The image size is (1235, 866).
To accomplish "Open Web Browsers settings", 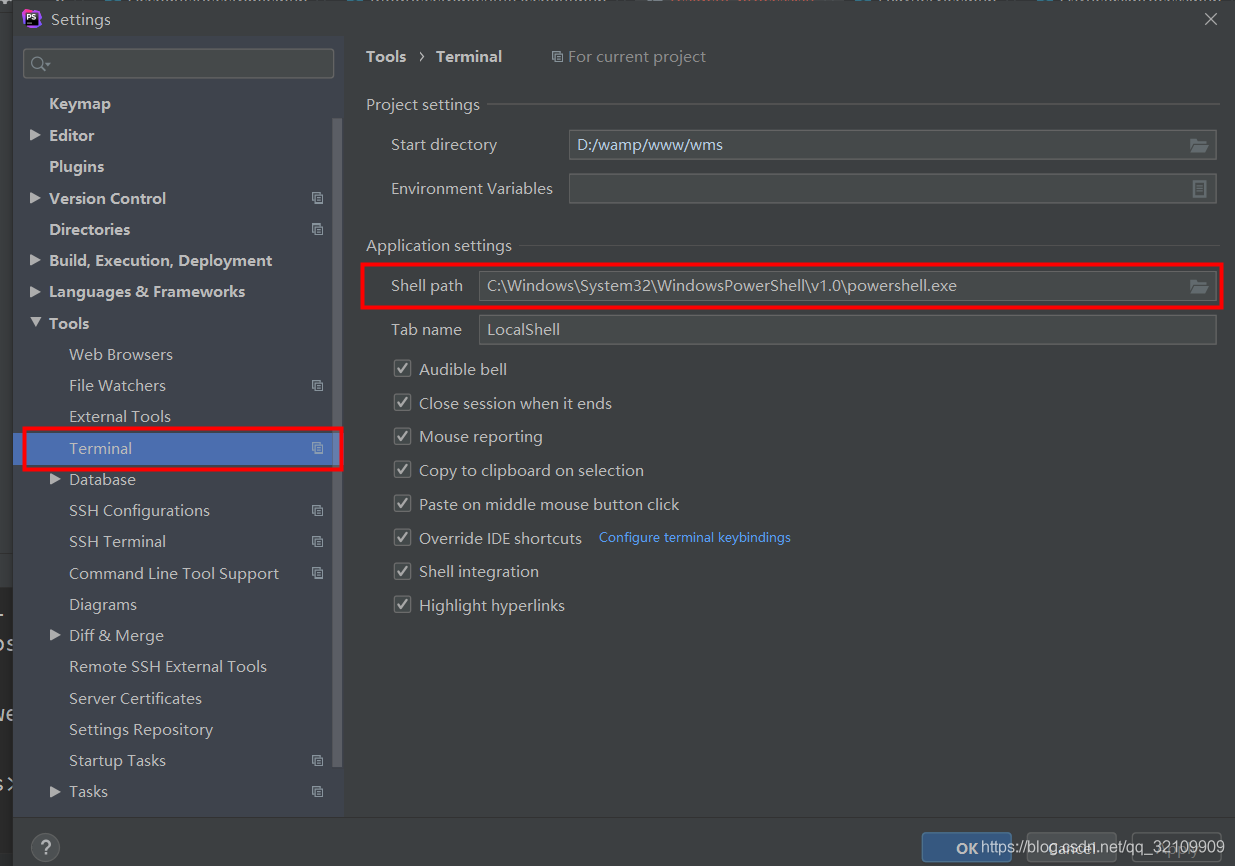I will coord(121,354).
